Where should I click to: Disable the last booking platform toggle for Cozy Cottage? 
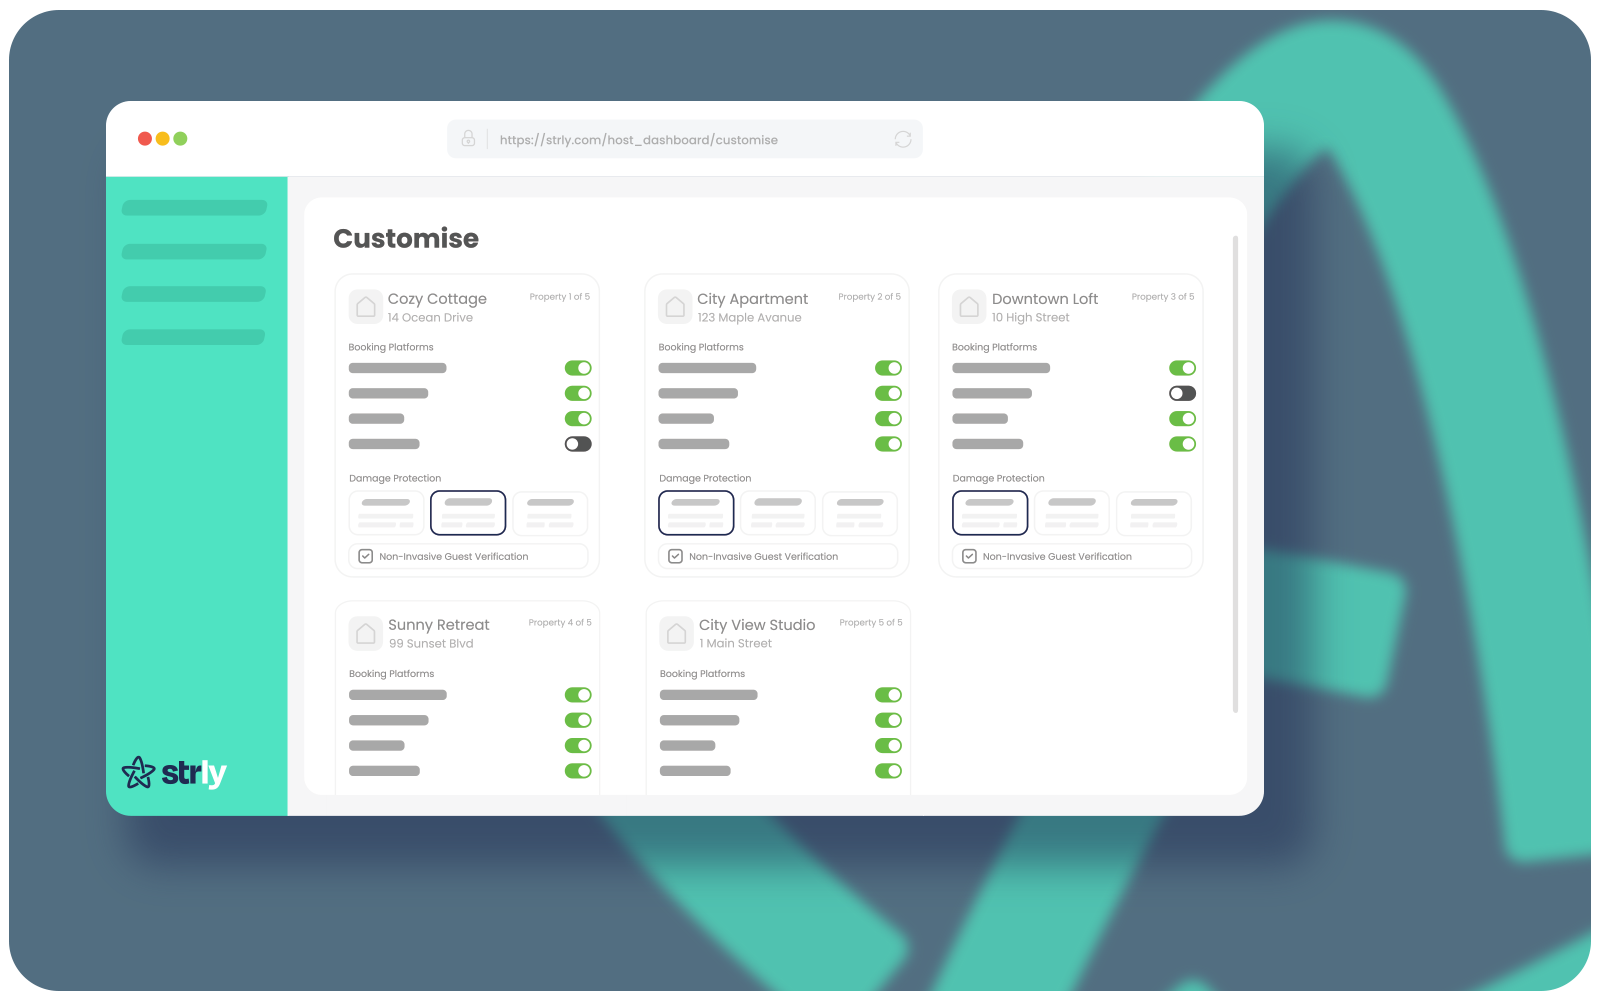(x=578, y=443)
